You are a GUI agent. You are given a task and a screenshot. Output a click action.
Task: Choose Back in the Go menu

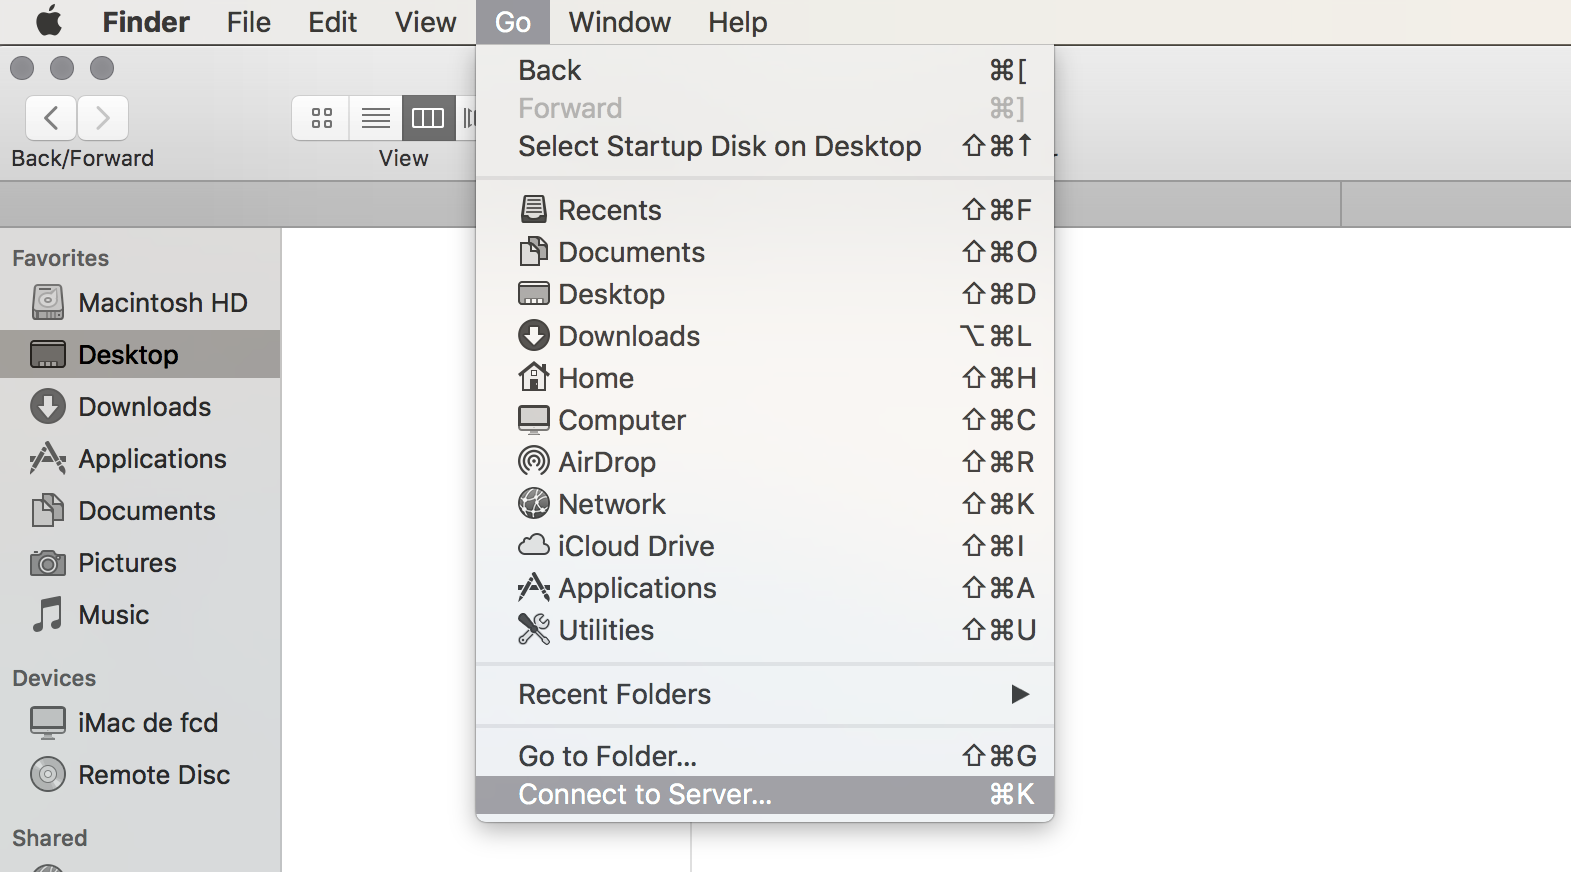[765, 70]
